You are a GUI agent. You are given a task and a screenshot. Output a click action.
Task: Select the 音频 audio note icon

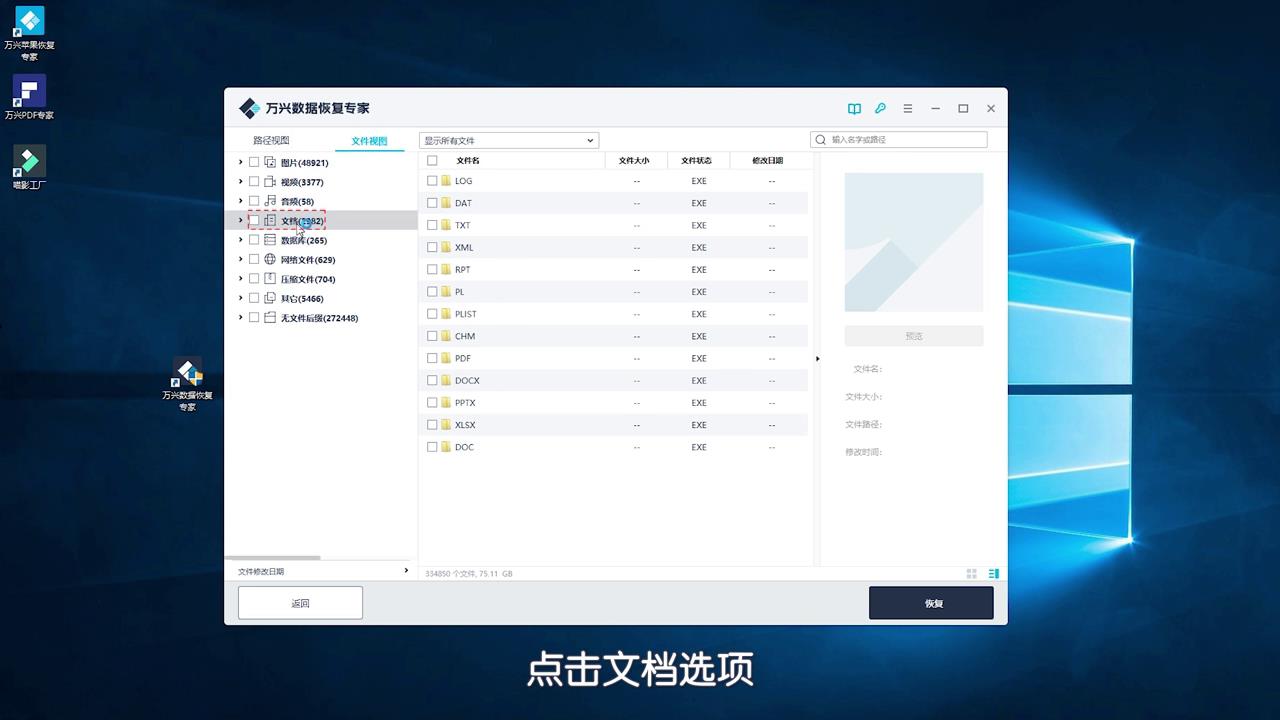pyautogui.click(x=270, y=201)
